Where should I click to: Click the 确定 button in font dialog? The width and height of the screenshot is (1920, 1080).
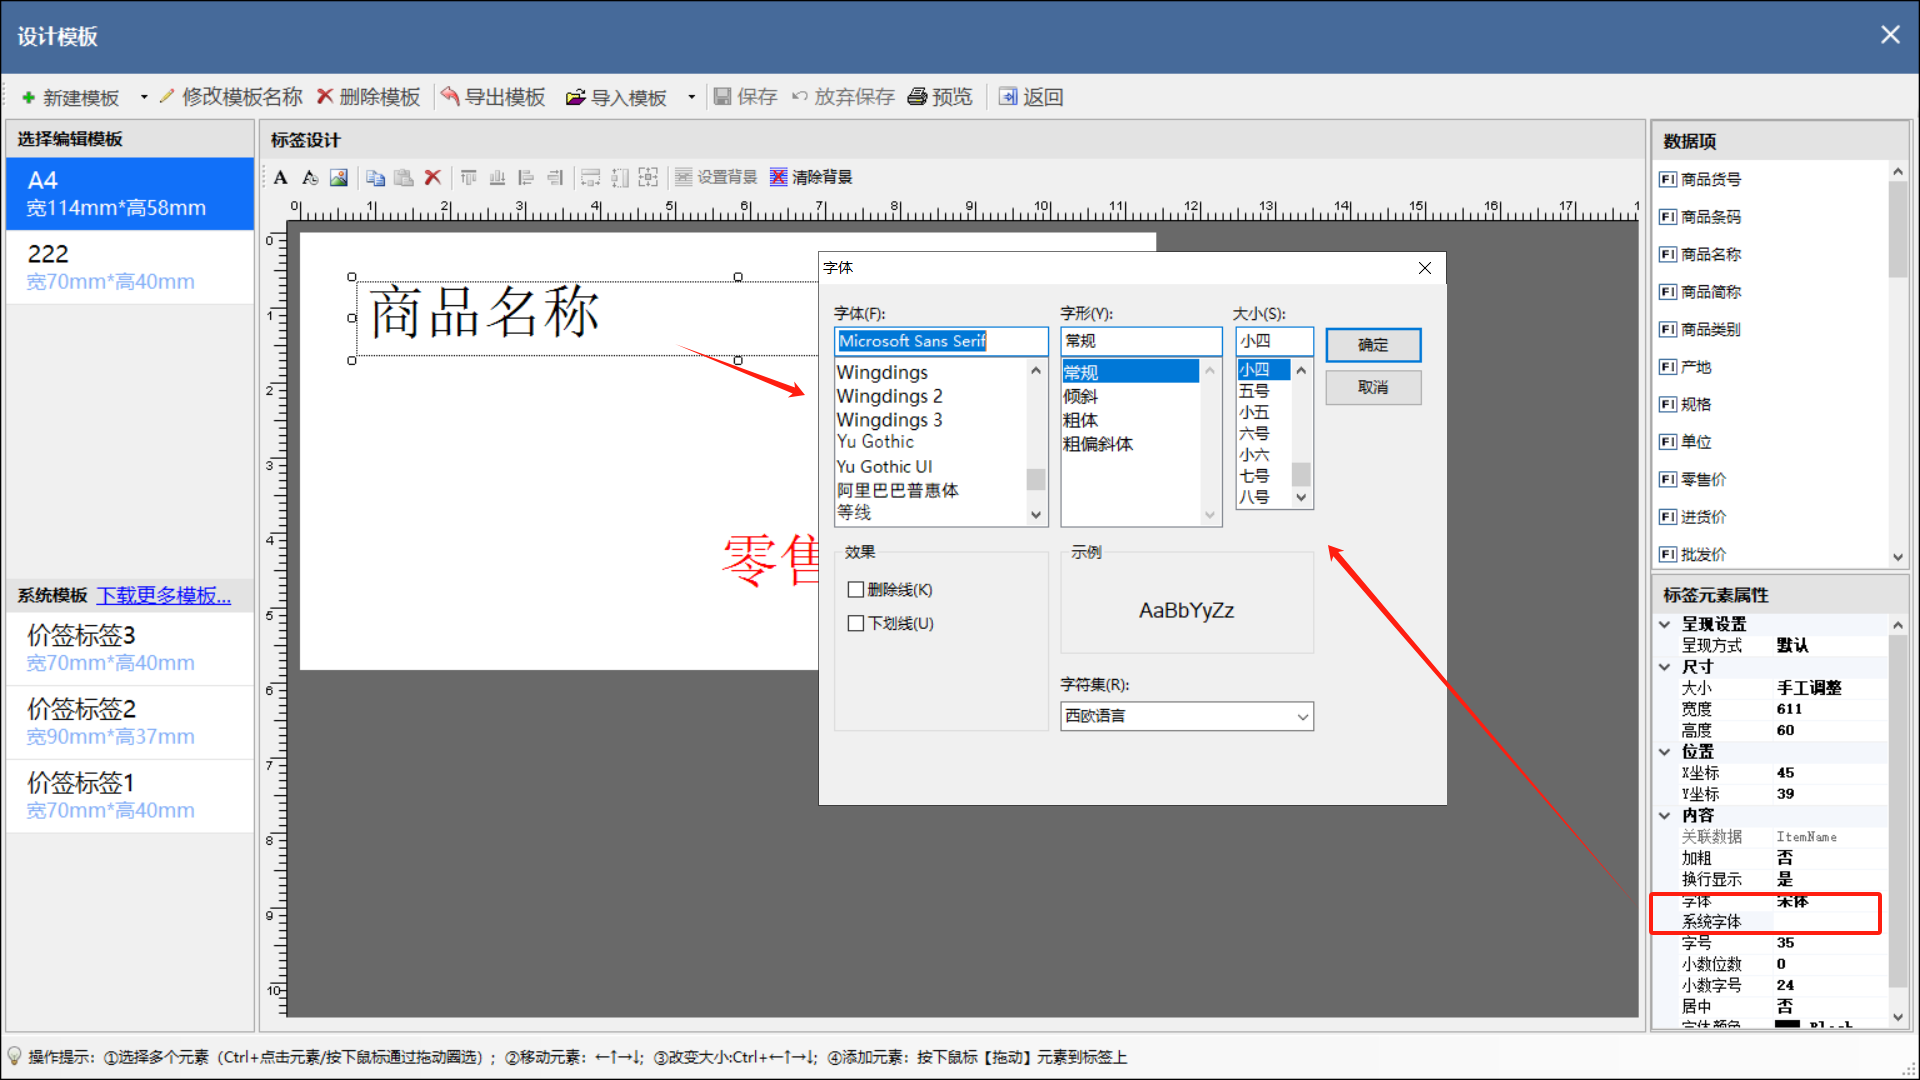pyautogui.click(x=1372, y=345)
